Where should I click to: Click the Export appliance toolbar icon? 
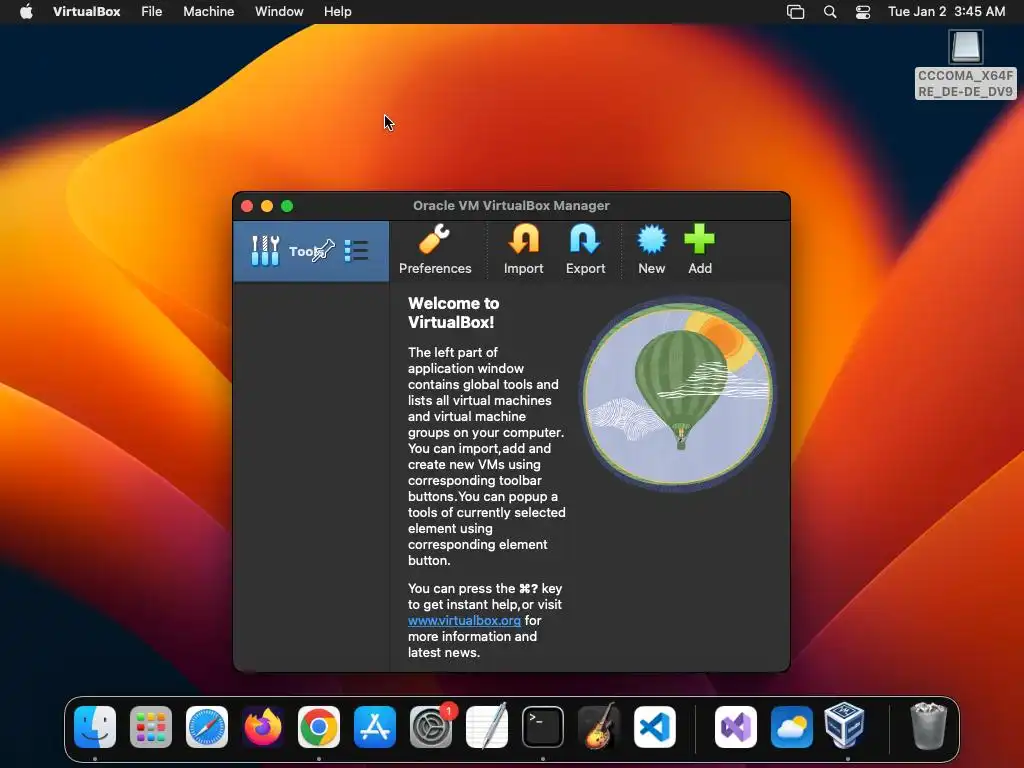coord(585,250)
